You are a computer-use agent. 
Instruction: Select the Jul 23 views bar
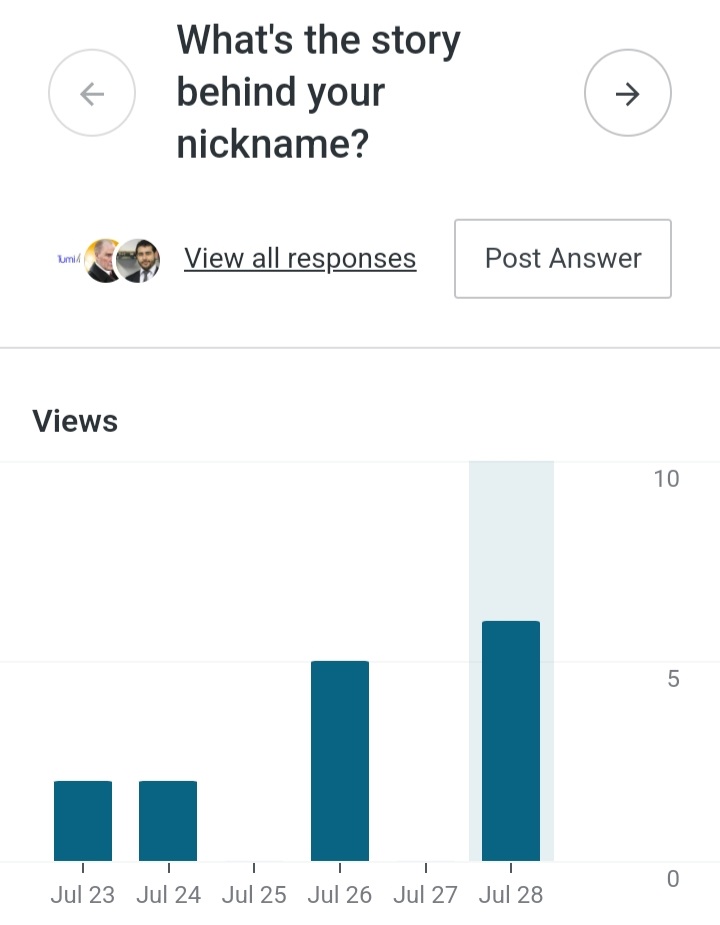pyautogui.click(x=83, y=820)
